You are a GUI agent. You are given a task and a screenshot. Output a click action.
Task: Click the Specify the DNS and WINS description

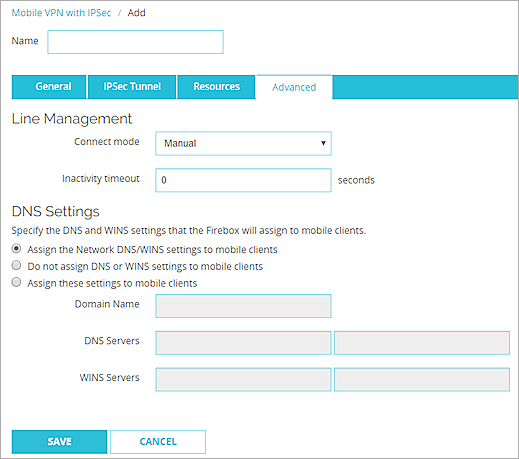(x=189, y=231)
